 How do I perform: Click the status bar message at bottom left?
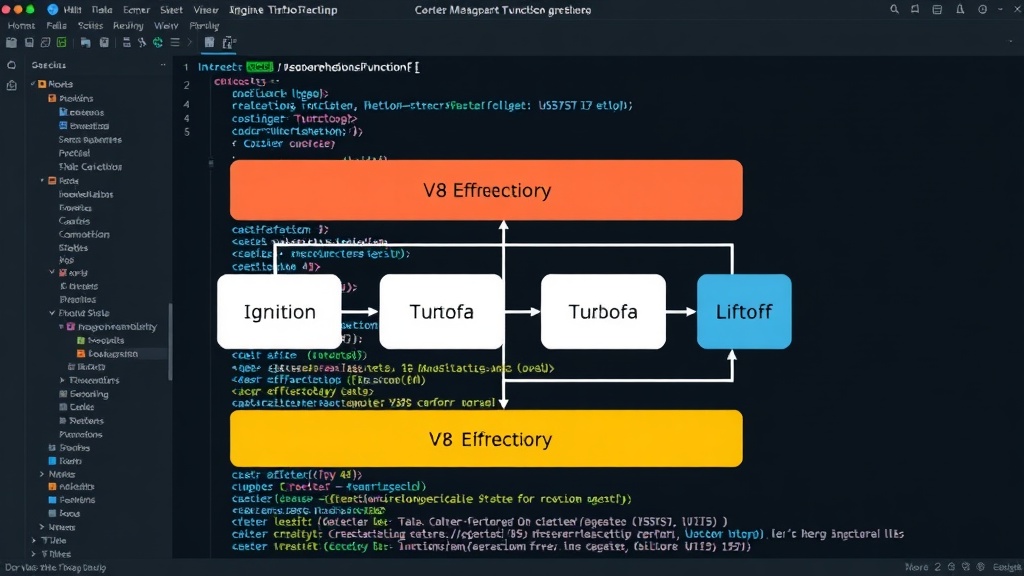(56, 568)
